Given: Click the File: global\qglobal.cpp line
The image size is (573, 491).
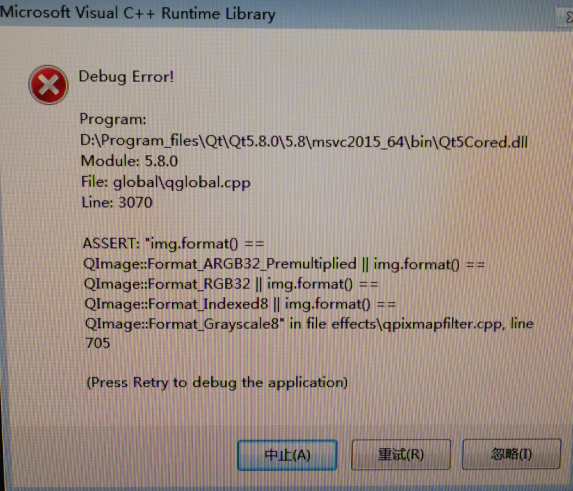Looking at the screenshot, I should tap(166, 182).
